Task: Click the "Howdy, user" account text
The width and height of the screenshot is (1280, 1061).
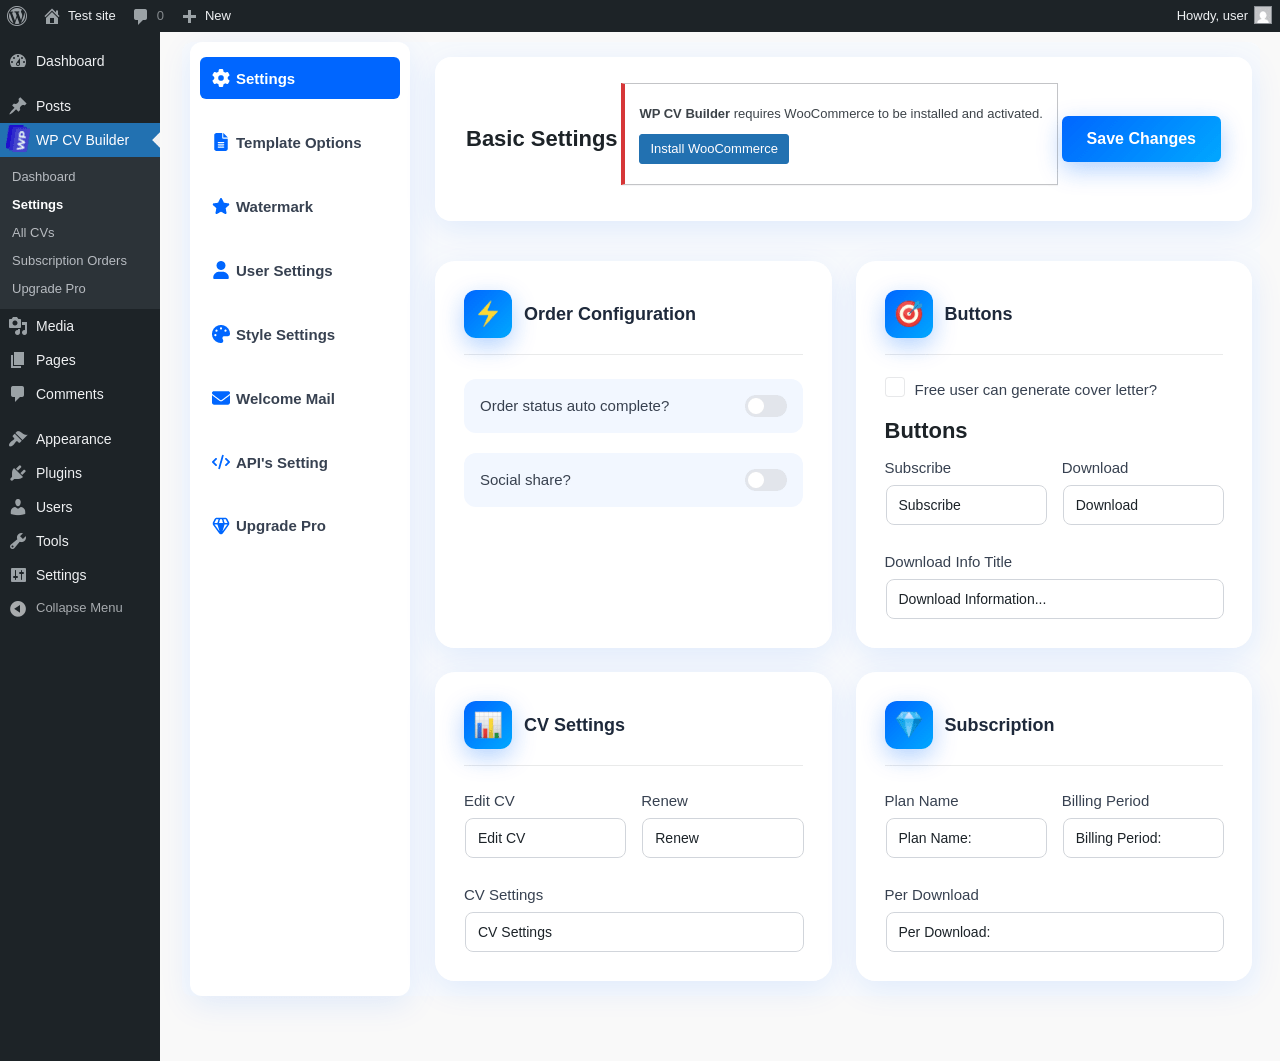Action: pyautogui.click(x=1212, y=16)
